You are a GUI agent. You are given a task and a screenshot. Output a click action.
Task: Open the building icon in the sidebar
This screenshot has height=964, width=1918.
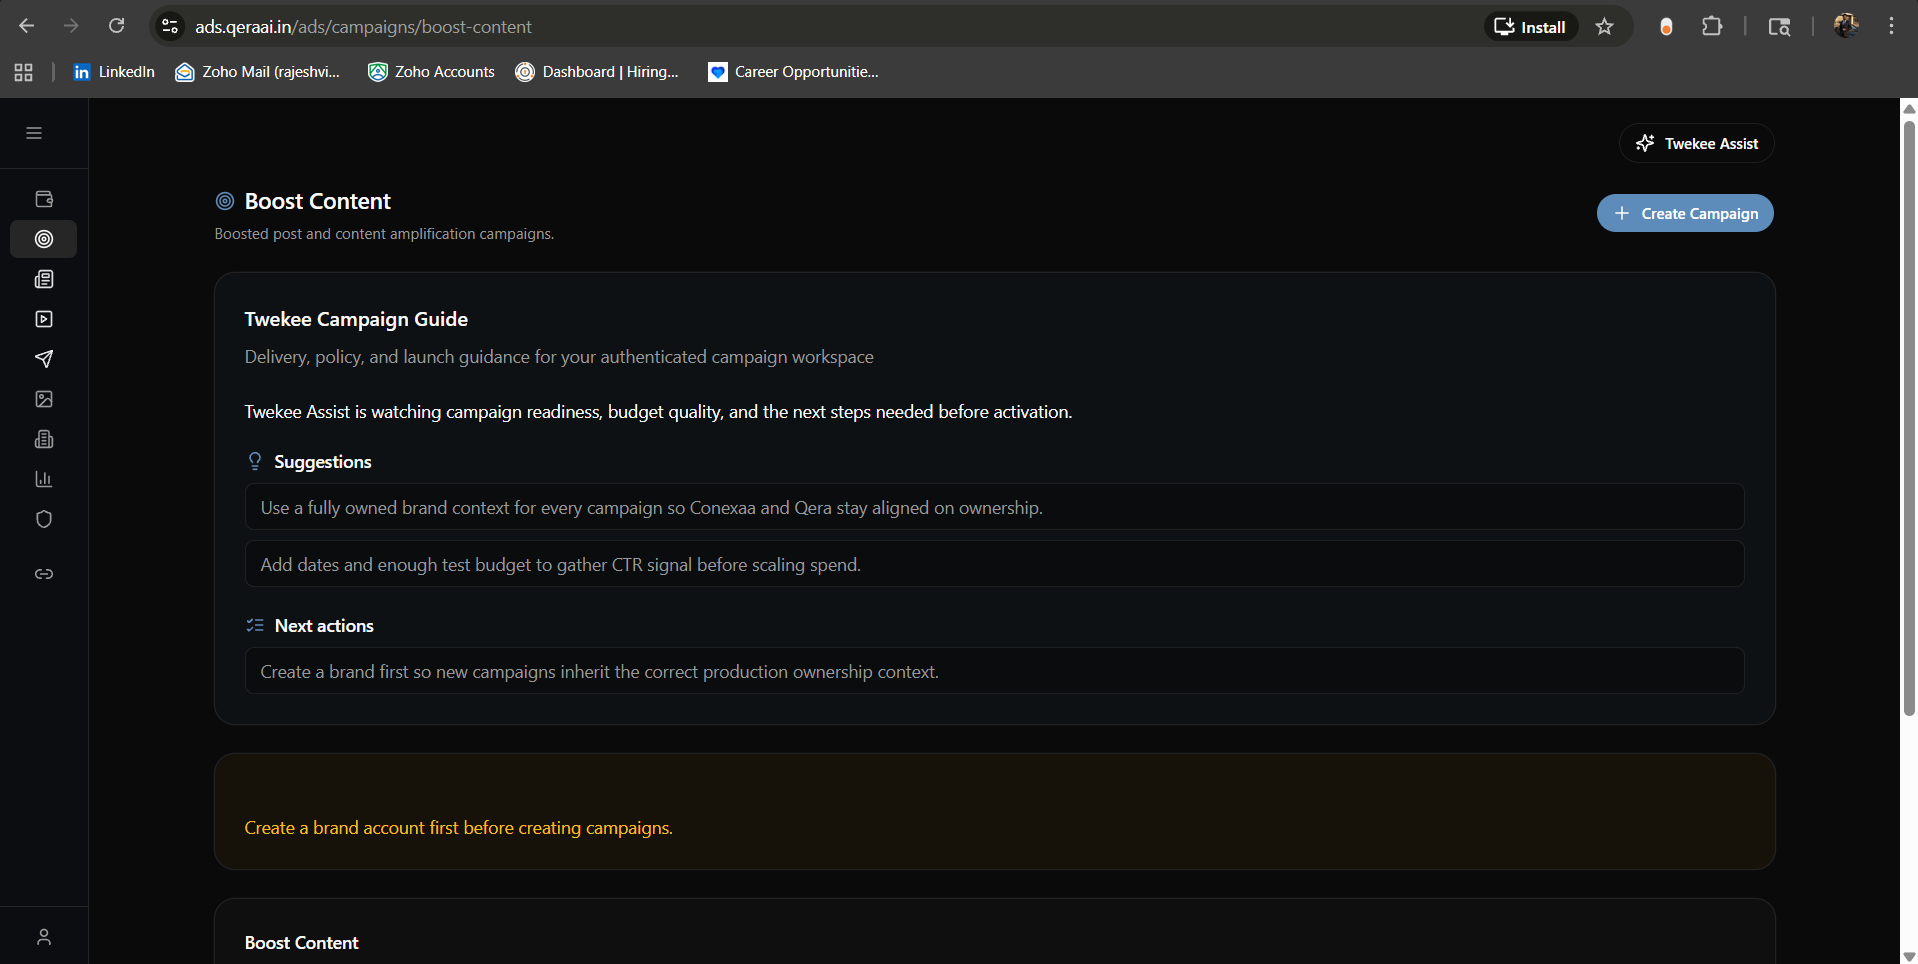(x=44, y=439)
